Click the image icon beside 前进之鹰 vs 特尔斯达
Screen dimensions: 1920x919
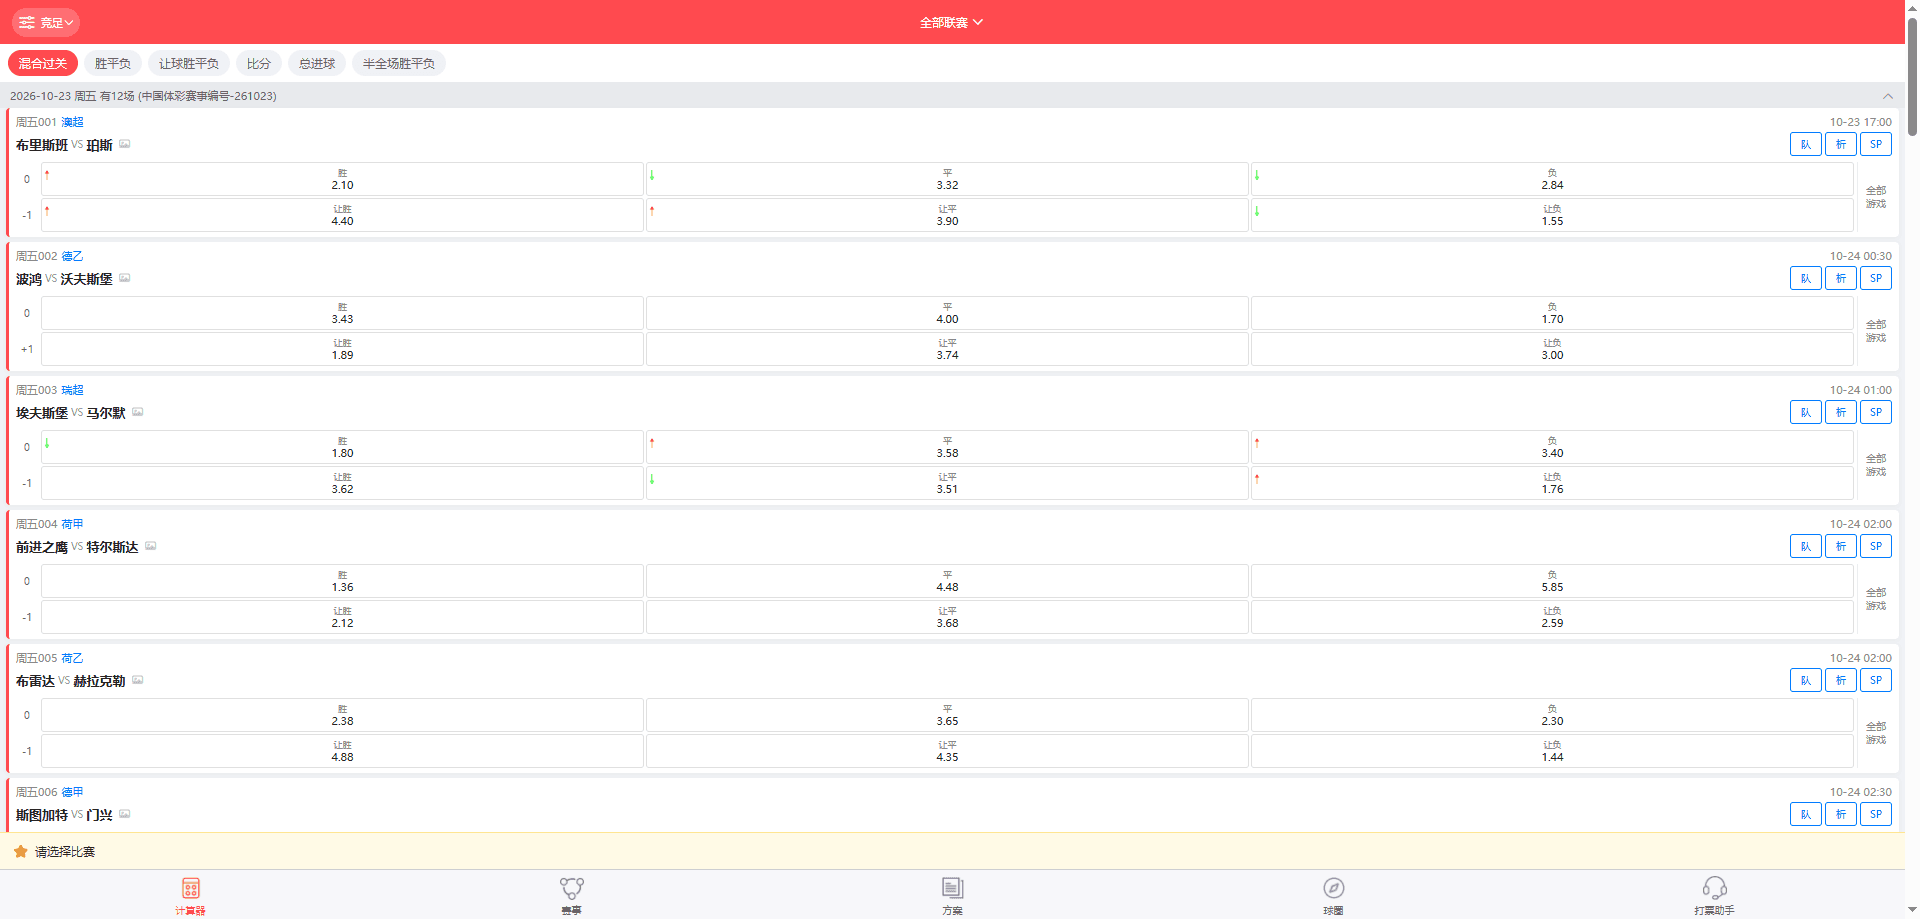point(151,546)
